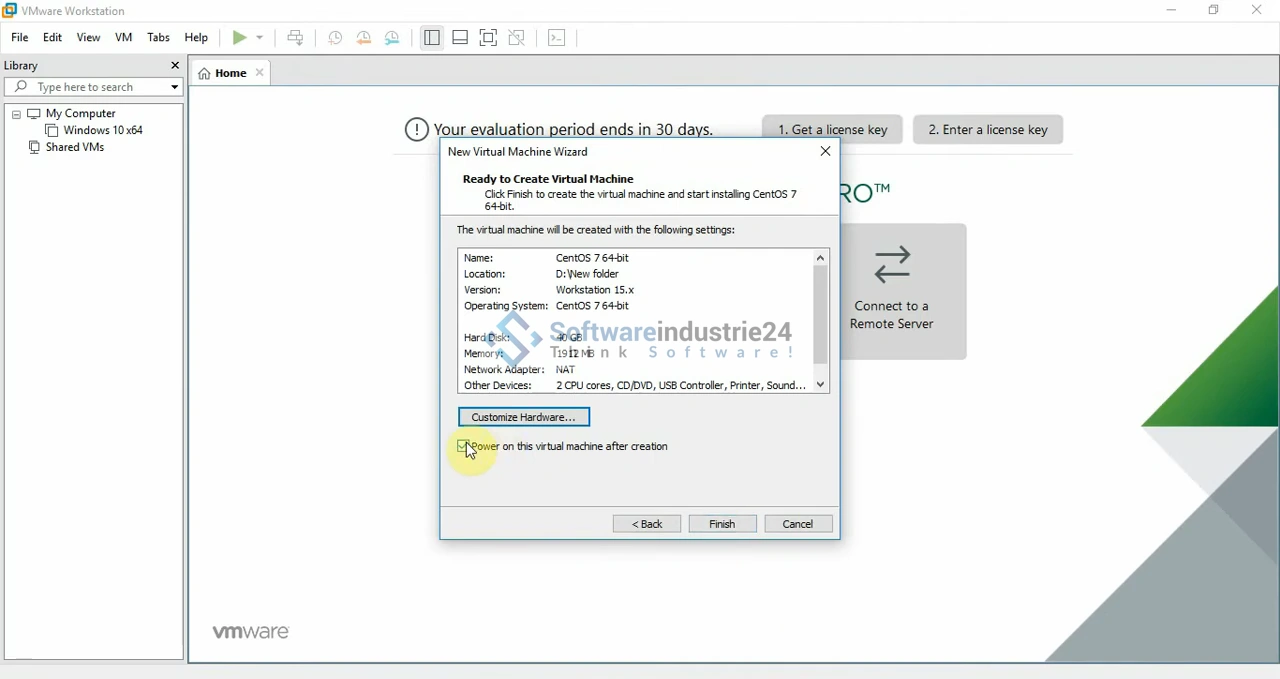This screenshot has height=679, width=1280.
Task: Expand the library search dropdown arrow
Action: (x=174, y=87)
